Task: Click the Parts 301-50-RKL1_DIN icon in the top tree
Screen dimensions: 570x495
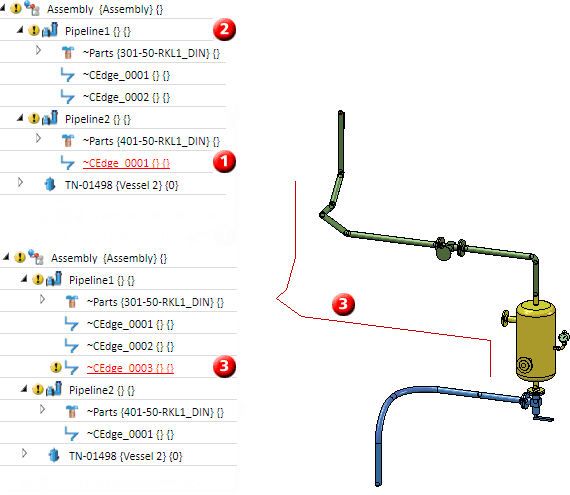Action: click(x=68, y=53)
